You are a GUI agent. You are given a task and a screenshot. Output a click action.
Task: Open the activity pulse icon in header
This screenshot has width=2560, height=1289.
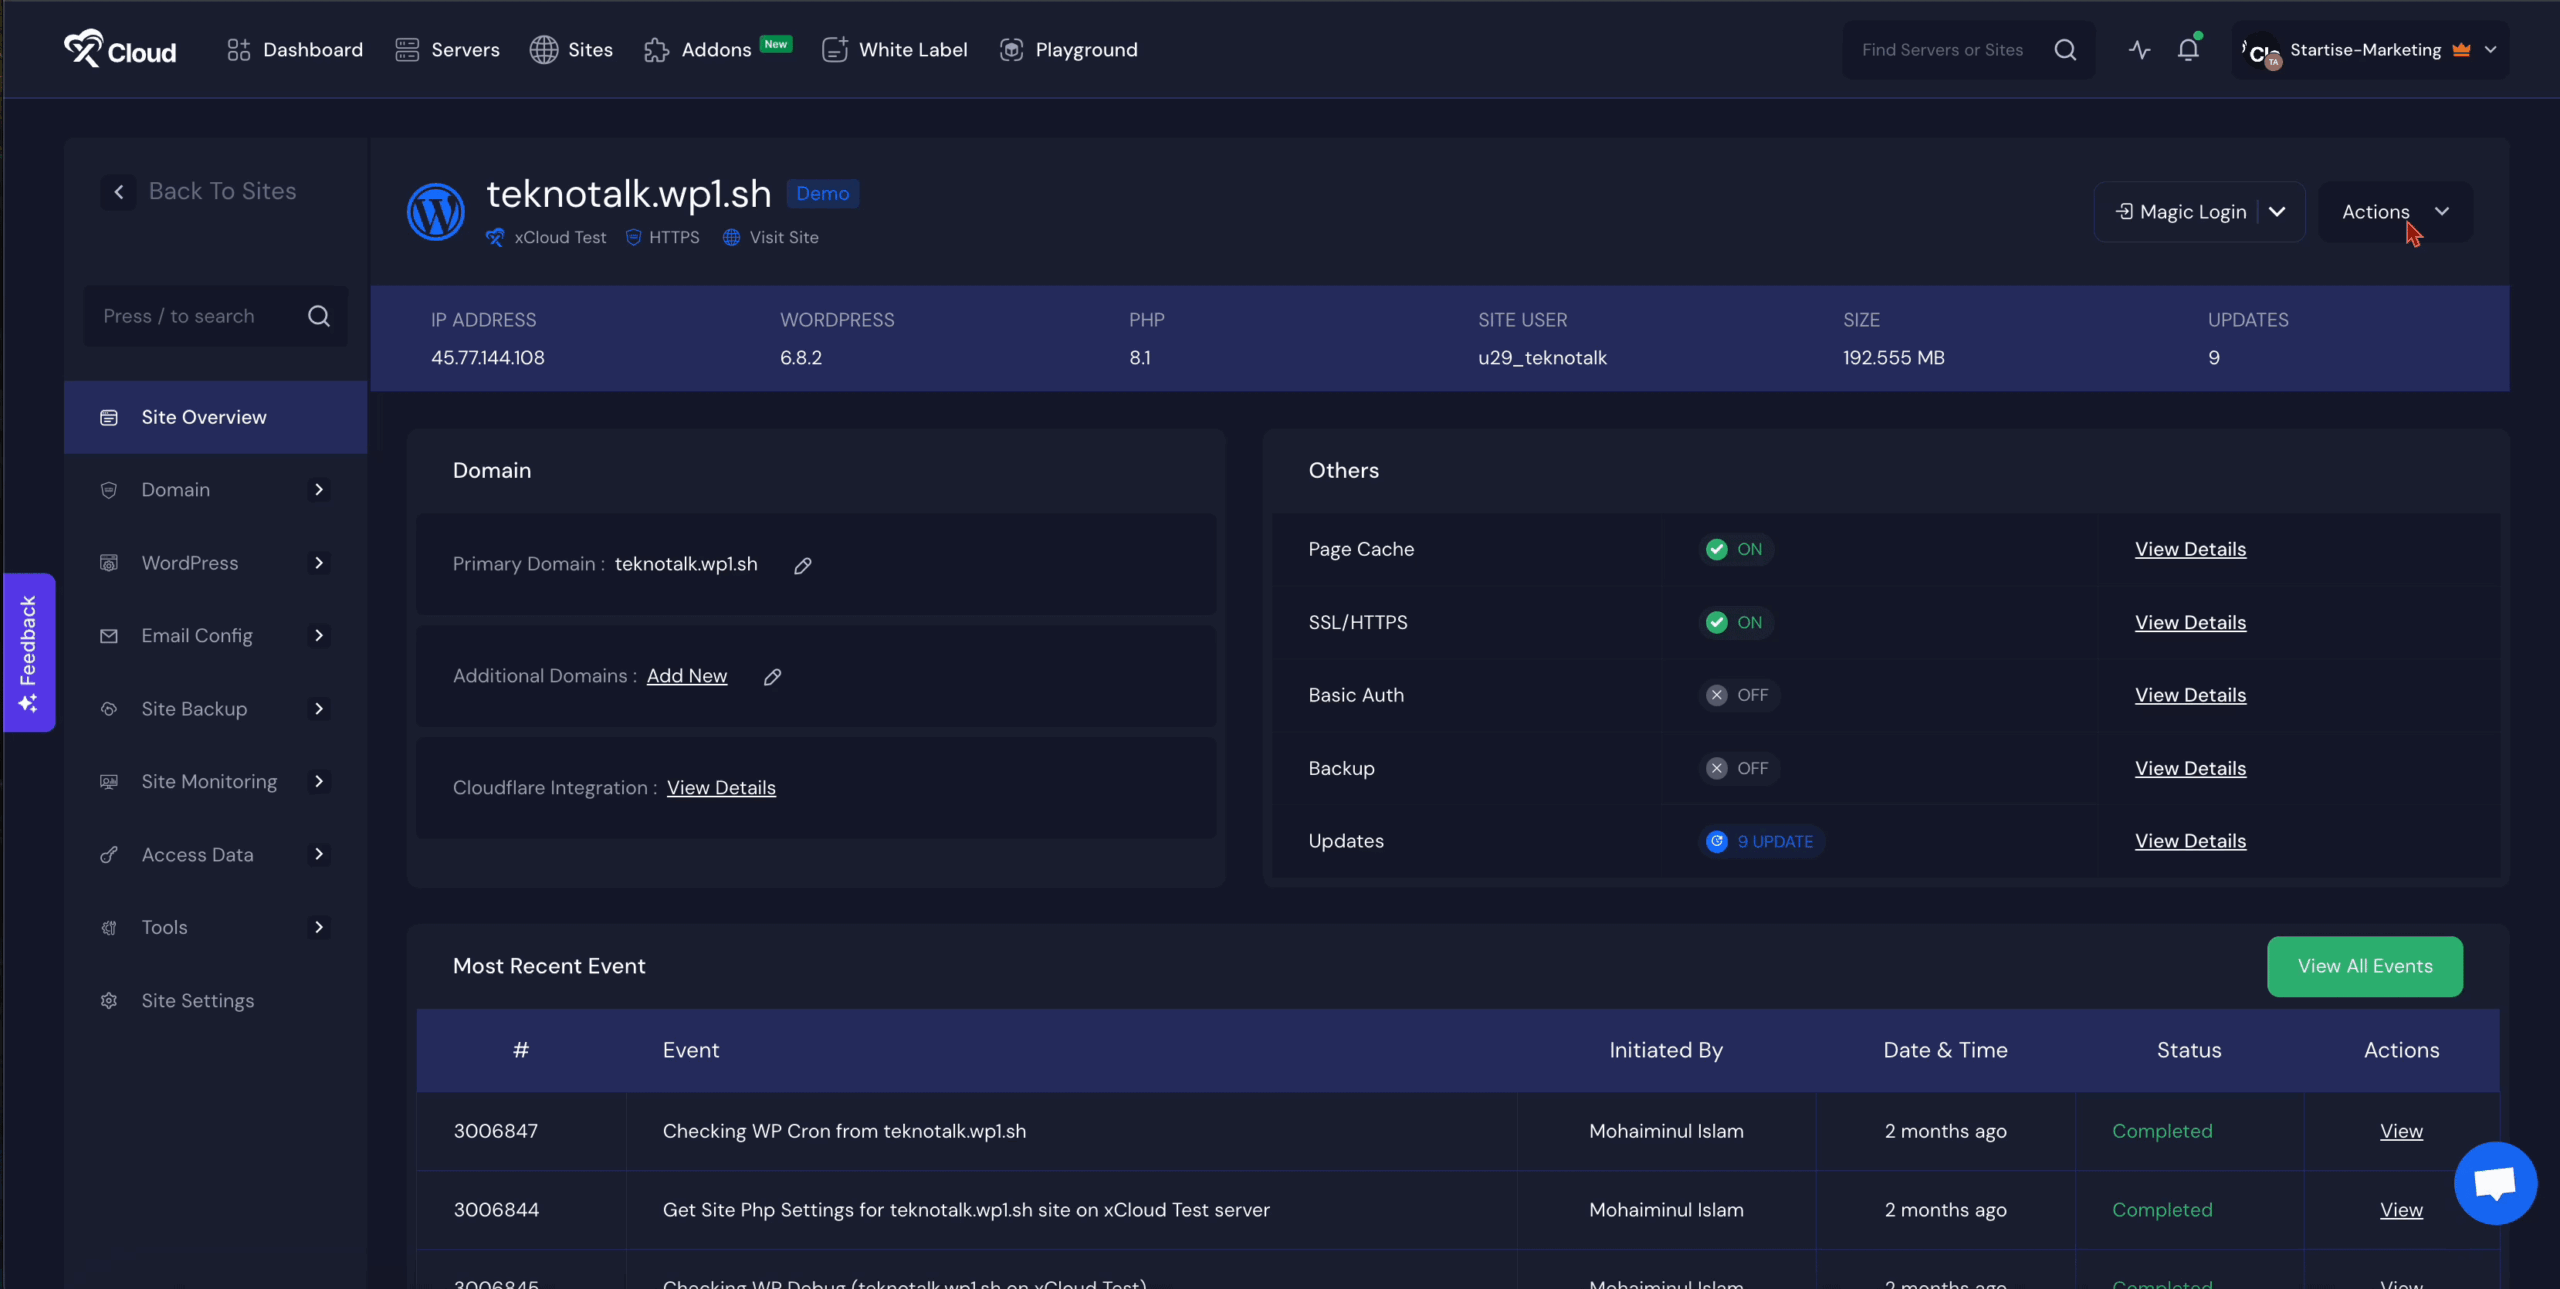[x=2139, y=49]
